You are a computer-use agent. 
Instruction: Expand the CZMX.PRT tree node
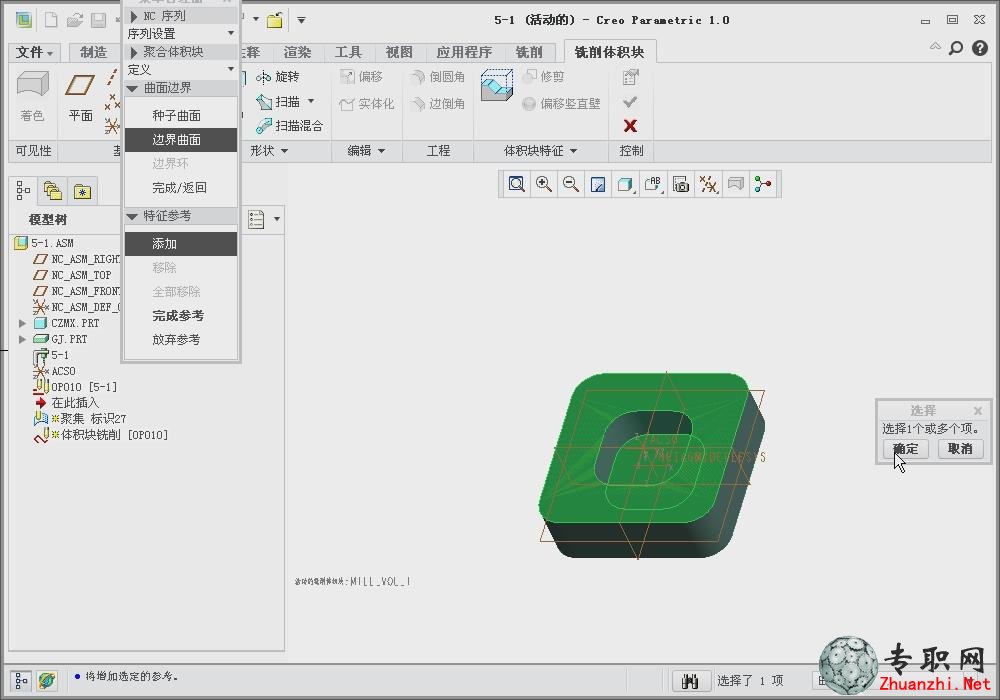click(x=22, y=323)
